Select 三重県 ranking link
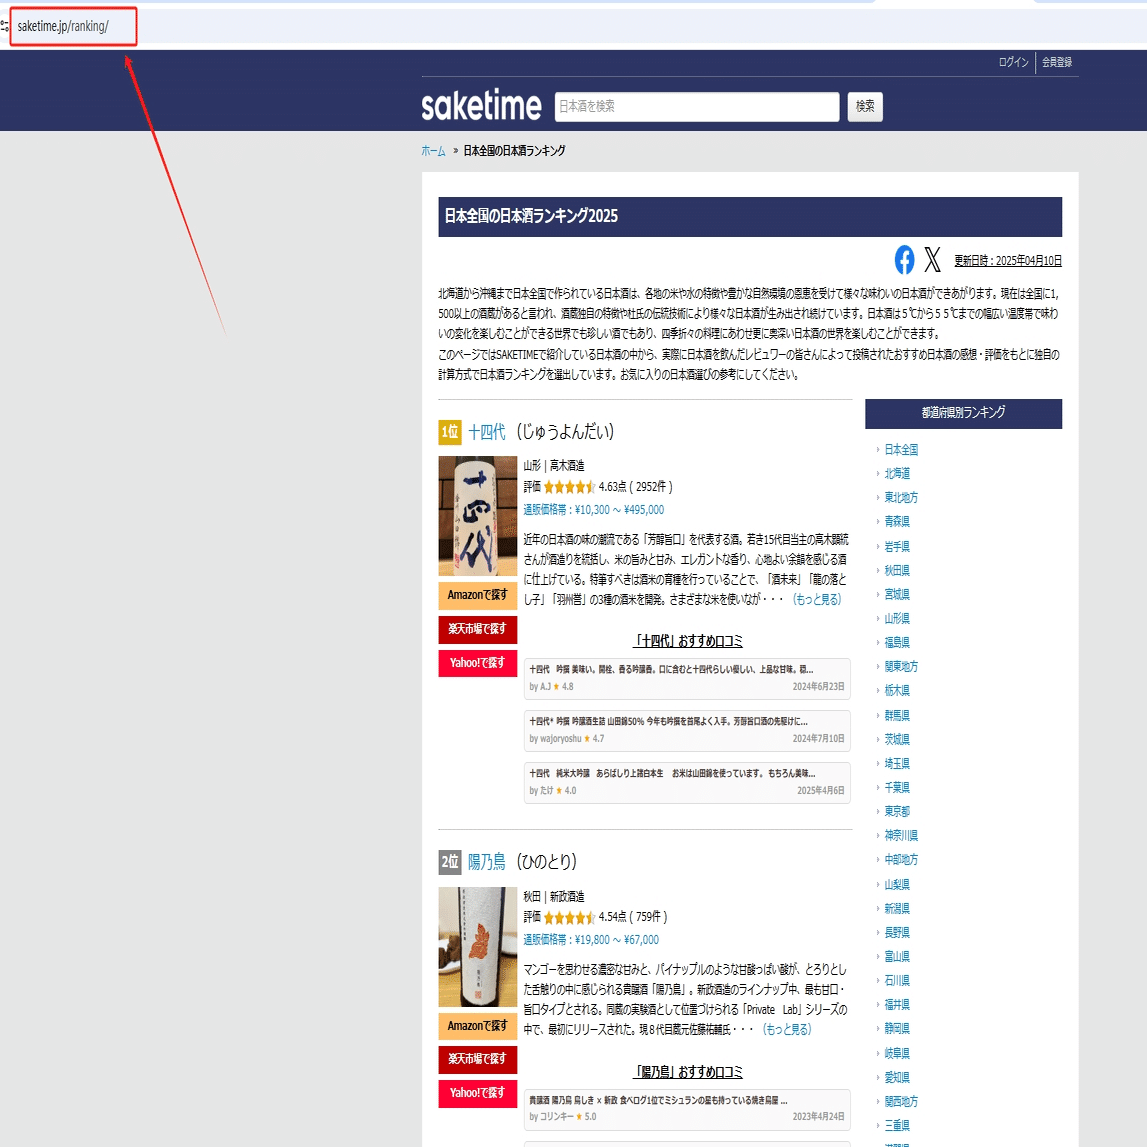The image size is (1147, 1147). pos(897,1126)
